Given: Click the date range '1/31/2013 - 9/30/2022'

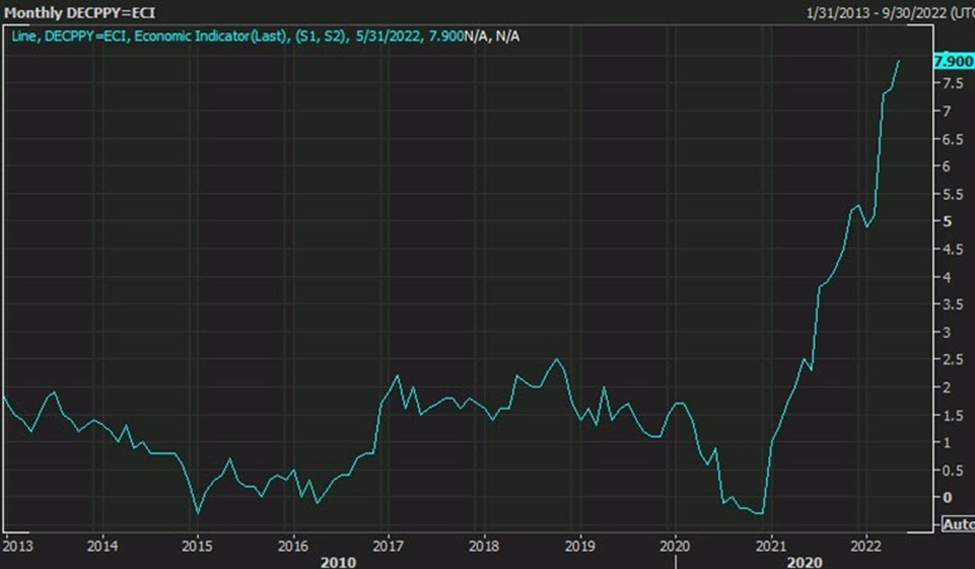Looking at the screenshot, I should [x=876, y=13].
